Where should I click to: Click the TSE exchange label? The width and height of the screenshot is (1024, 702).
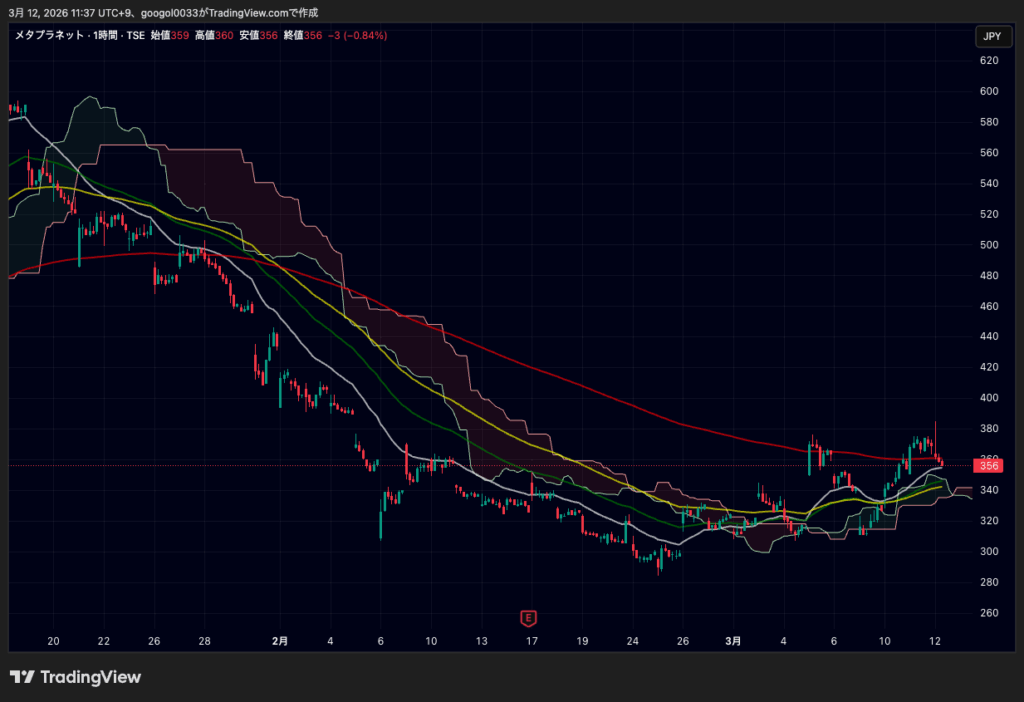click(x=135, y=35)
